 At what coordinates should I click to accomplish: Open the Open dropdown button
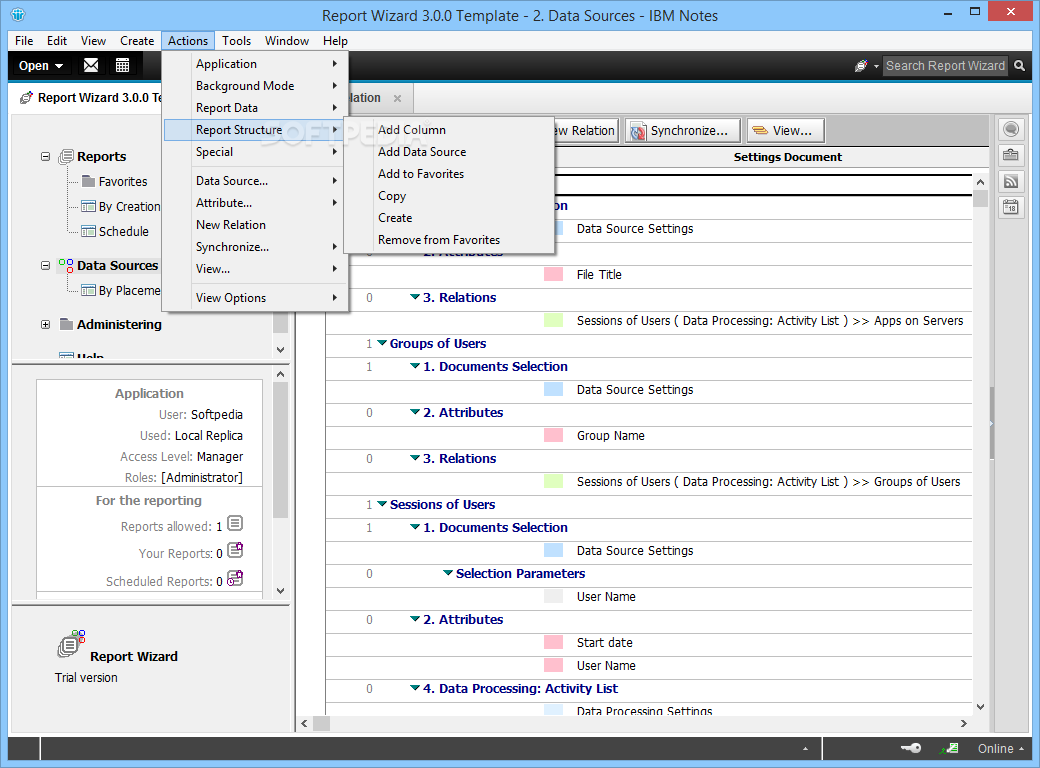[x=40, y=66]
